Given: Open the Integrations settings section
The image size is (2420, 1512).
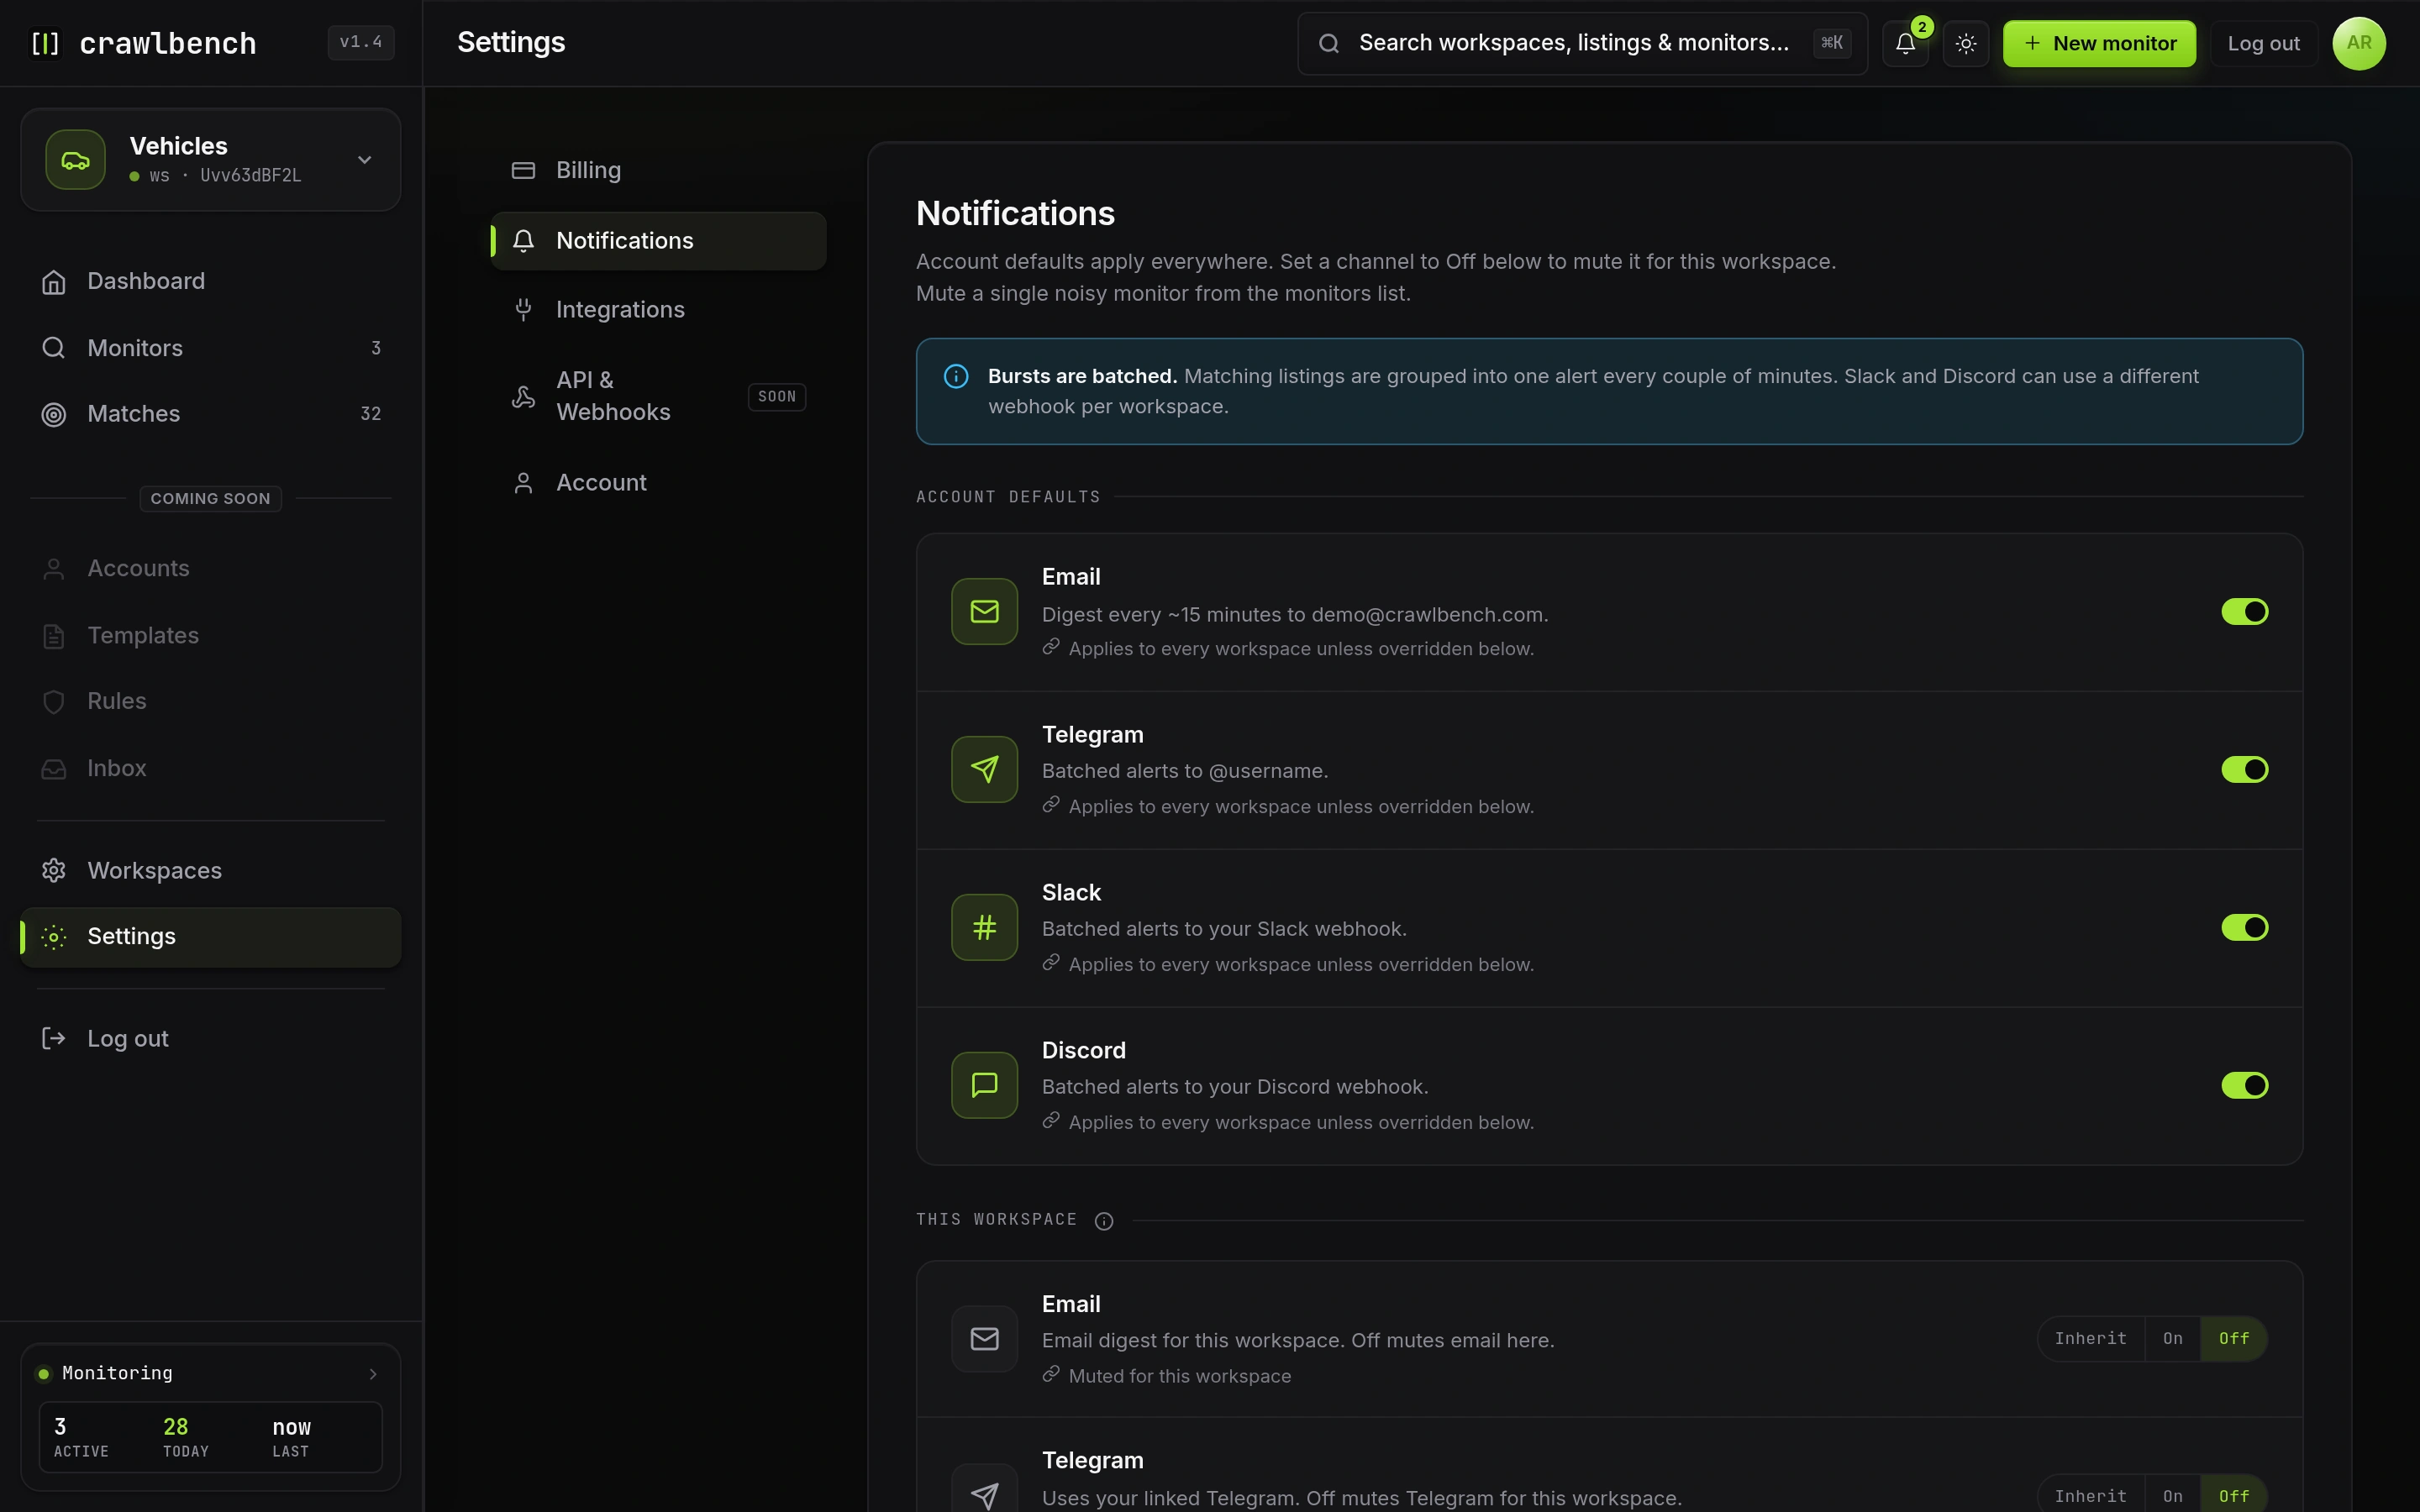Looking at the screenshot, I should point(658,309).
